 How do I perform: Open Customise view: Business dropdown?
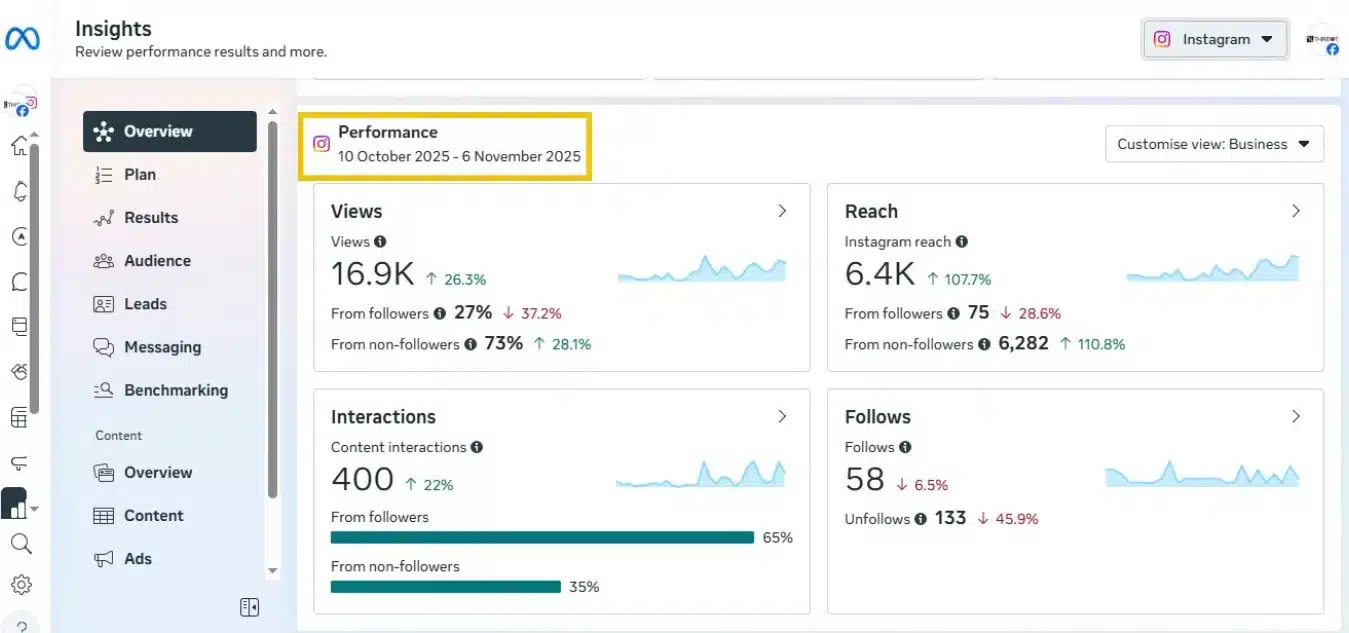tap(1214, 144)
